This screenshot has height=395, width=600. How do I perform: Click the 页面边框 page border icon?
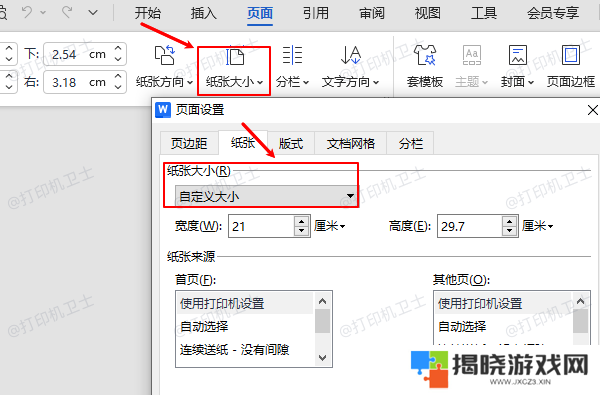571,55
